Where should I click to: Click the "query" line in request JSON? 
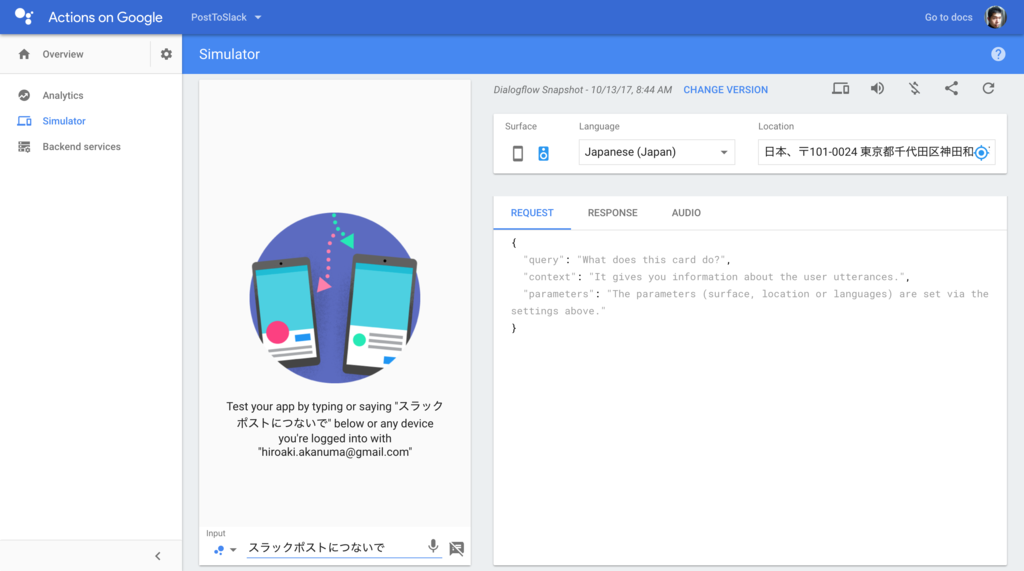(627, 260)
